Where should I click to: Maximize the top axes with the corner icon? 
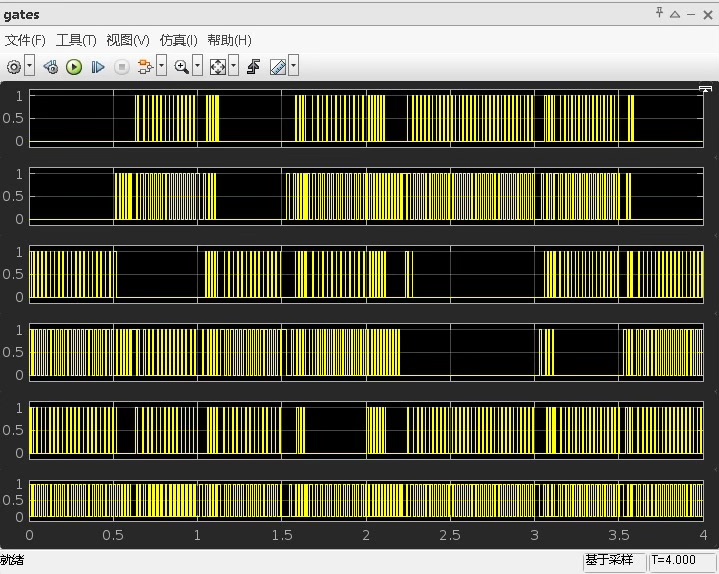tap(705, 89)
